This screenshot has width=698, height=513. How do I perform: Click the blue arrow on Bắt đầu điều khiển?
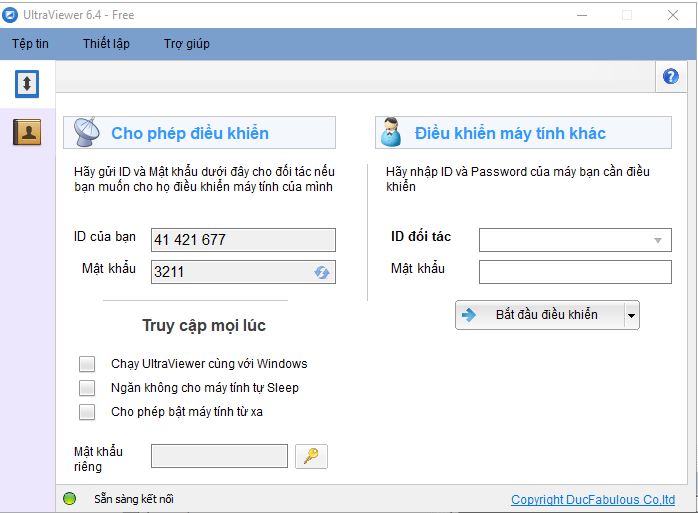coord(469,315)
